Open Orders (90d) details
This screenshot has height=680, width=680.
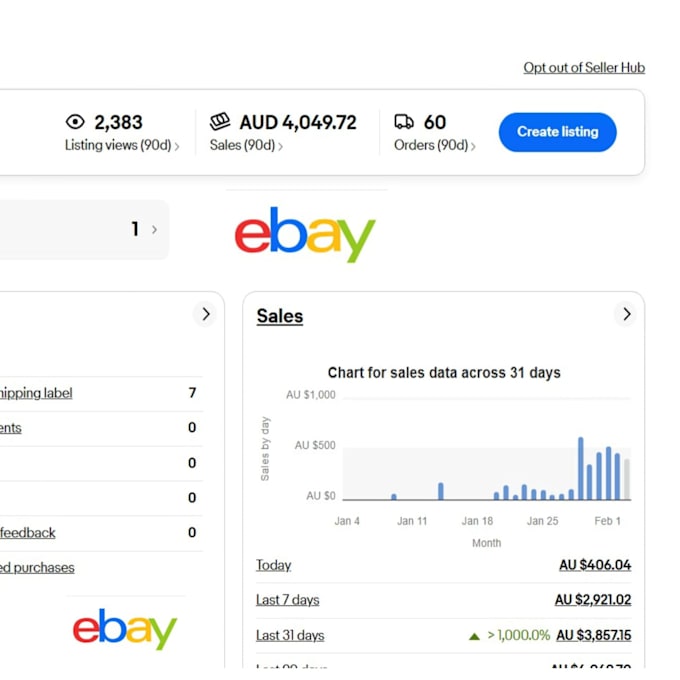435,145
